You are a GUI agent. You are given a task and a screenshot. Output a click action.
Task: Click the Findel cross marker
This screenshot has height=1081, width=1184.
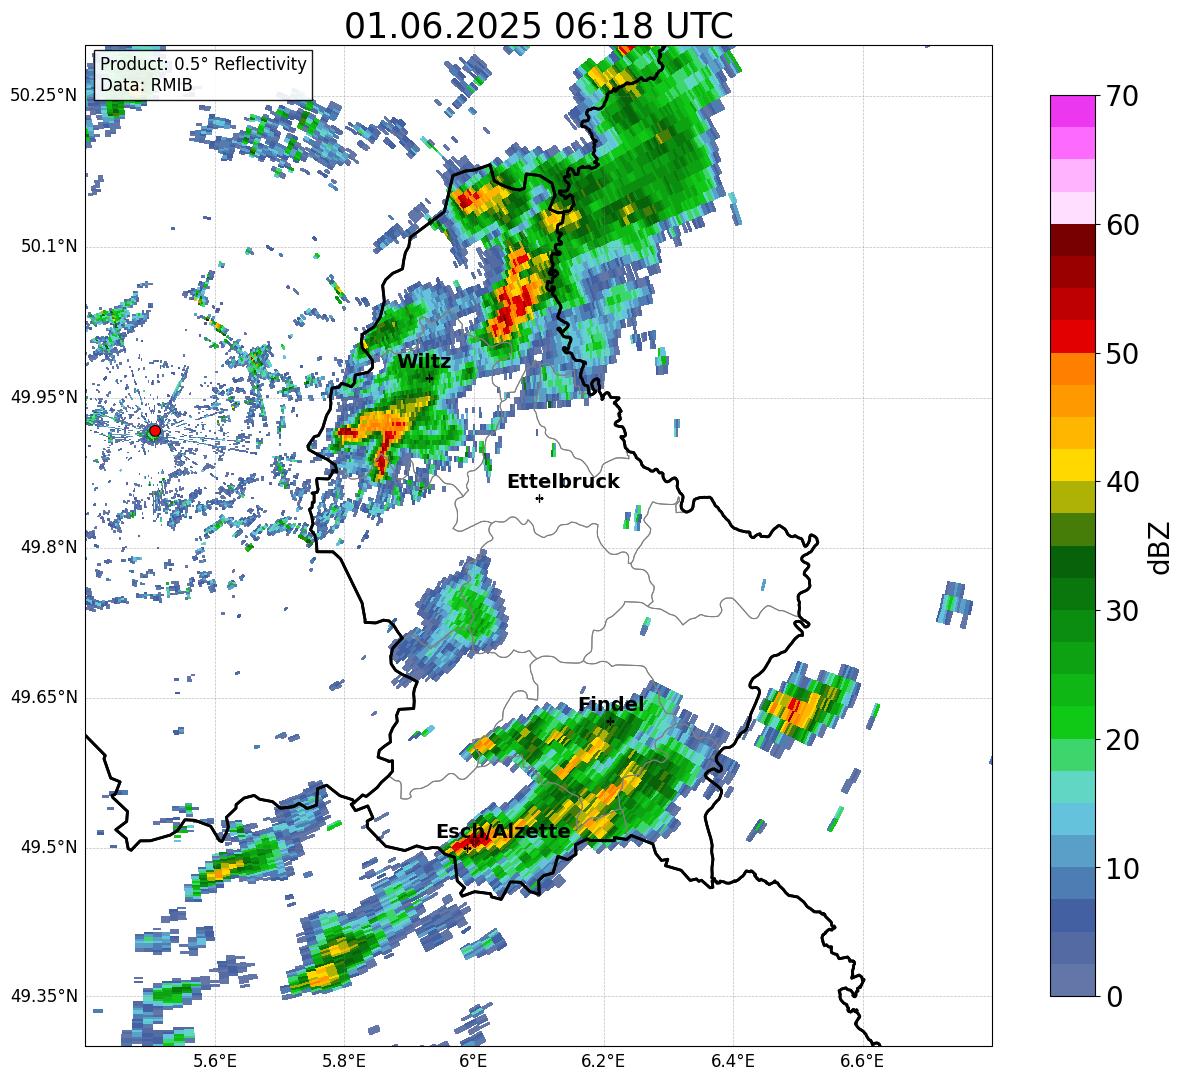[x=611, y=722]
